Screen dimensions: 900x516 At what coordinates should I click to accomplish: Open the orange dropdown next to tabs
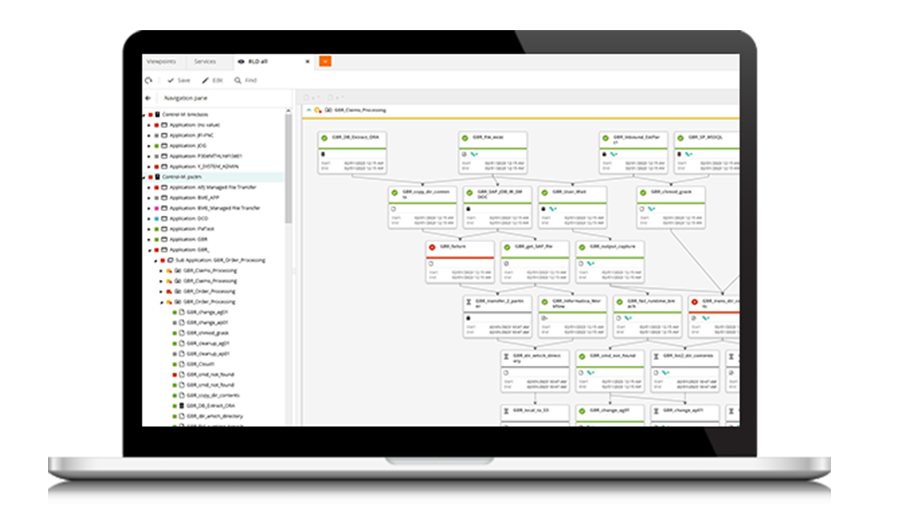tap(325, 61)
